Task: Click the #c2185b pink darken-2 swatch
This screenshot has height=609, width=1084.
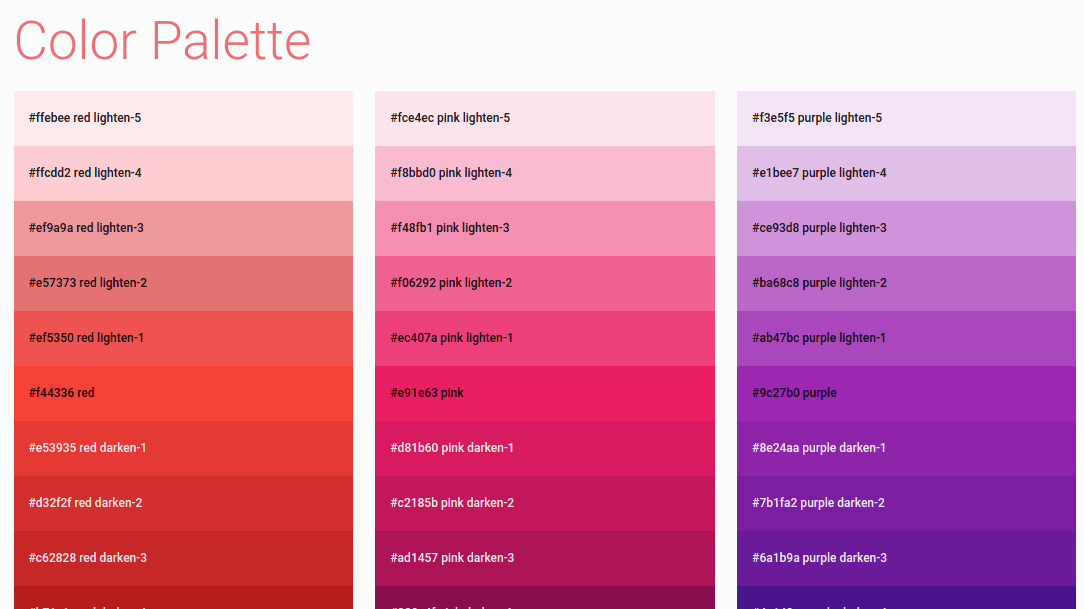Action: pyautogui.click(x=545, y=503)
